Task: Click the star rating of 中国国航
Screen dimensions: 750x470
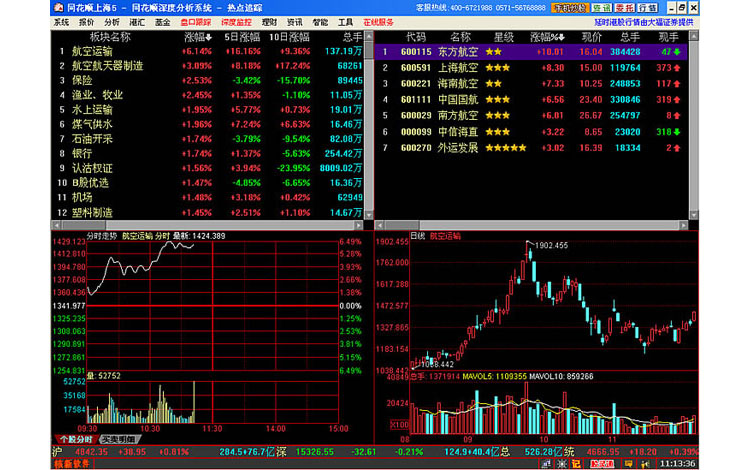Action: 496,99
